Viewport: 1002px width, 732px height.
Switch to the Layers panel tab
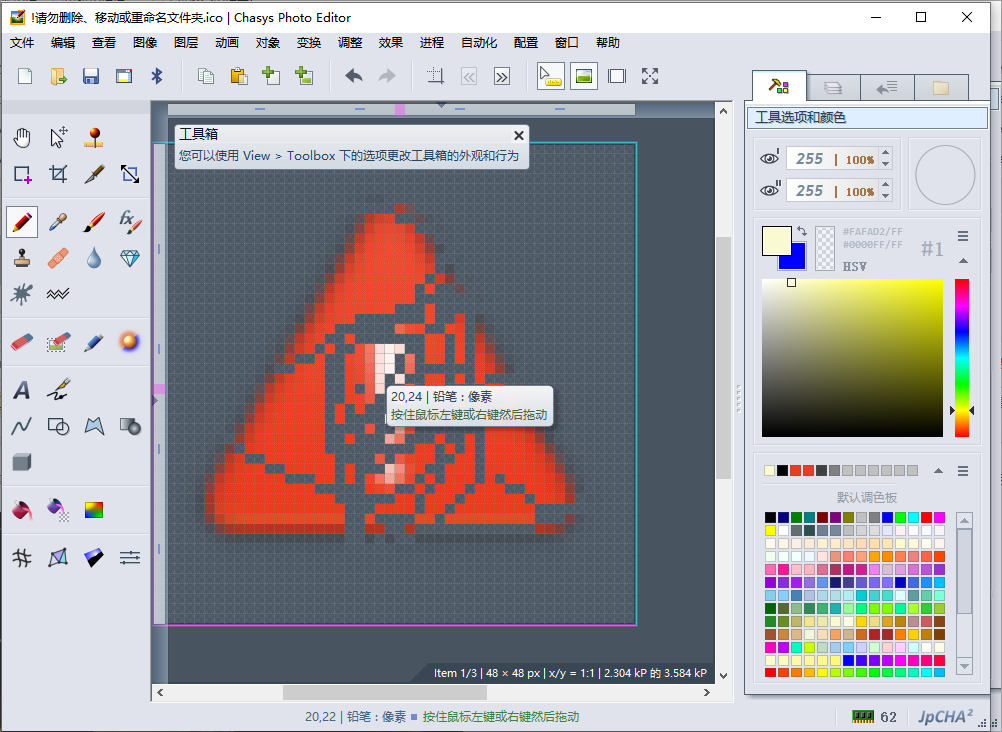834,87
